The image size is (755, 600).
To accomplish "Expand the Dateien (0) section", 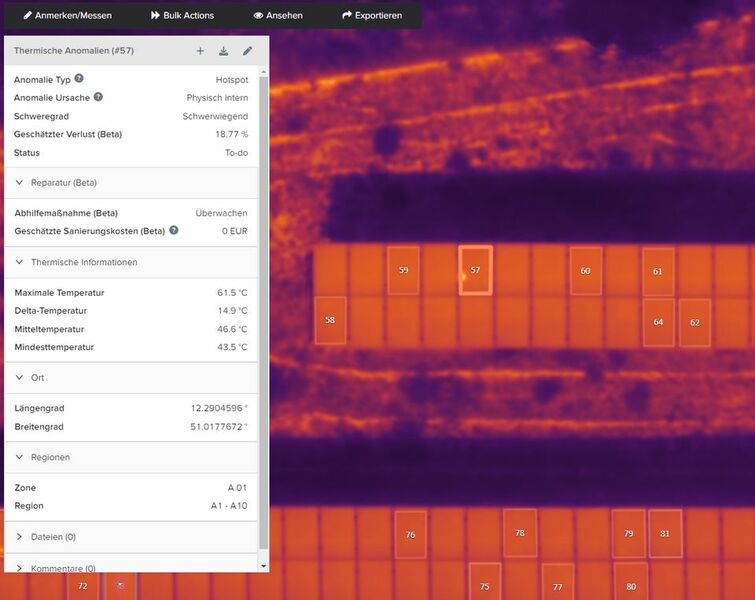I will pyautogui.click(x=20, y=537).
